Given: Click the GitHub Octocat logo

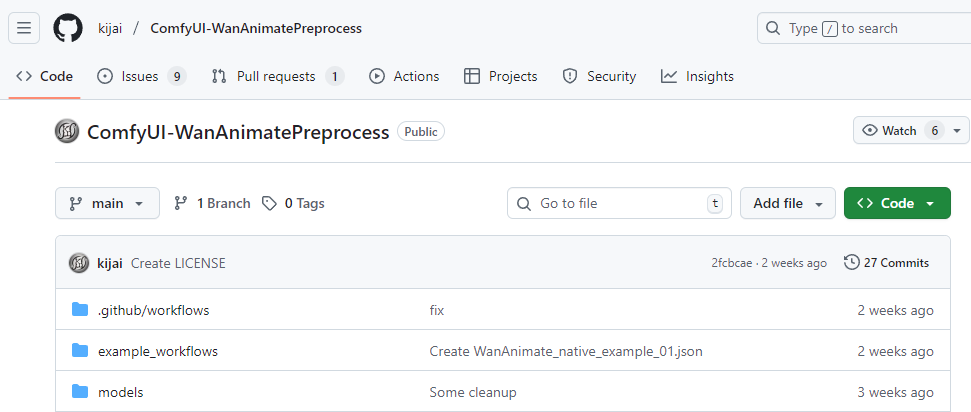Looking at the screenshot, I should pos(68,28).
